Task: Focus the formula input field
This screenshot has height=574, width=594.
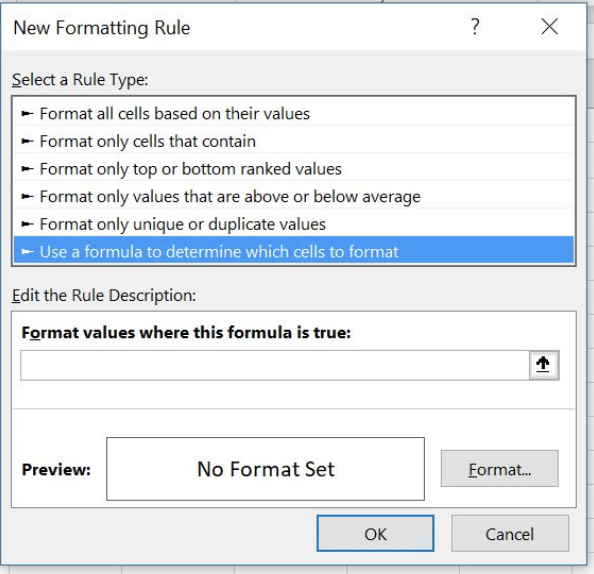Action: point(275,365)
